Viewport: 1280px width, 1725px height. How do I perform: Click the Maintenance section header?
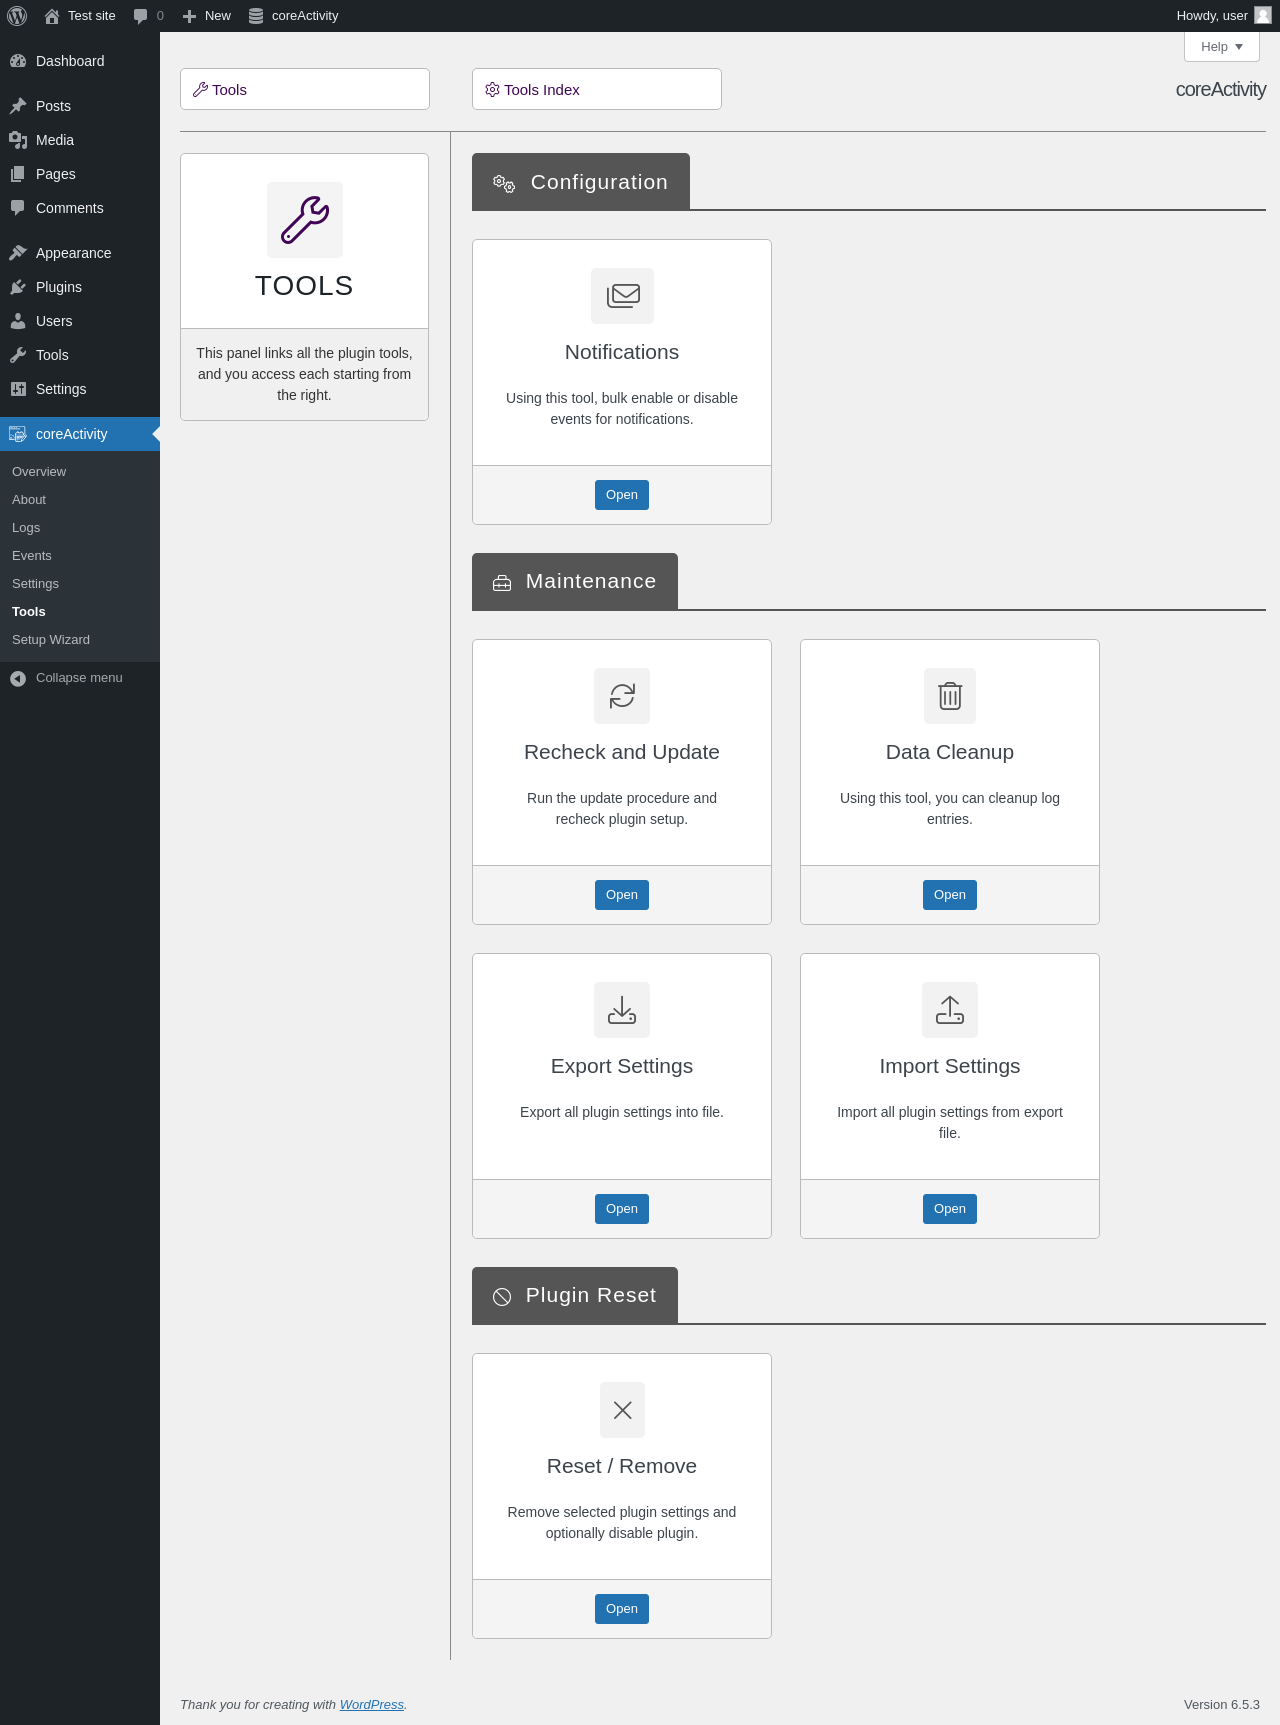575,581
